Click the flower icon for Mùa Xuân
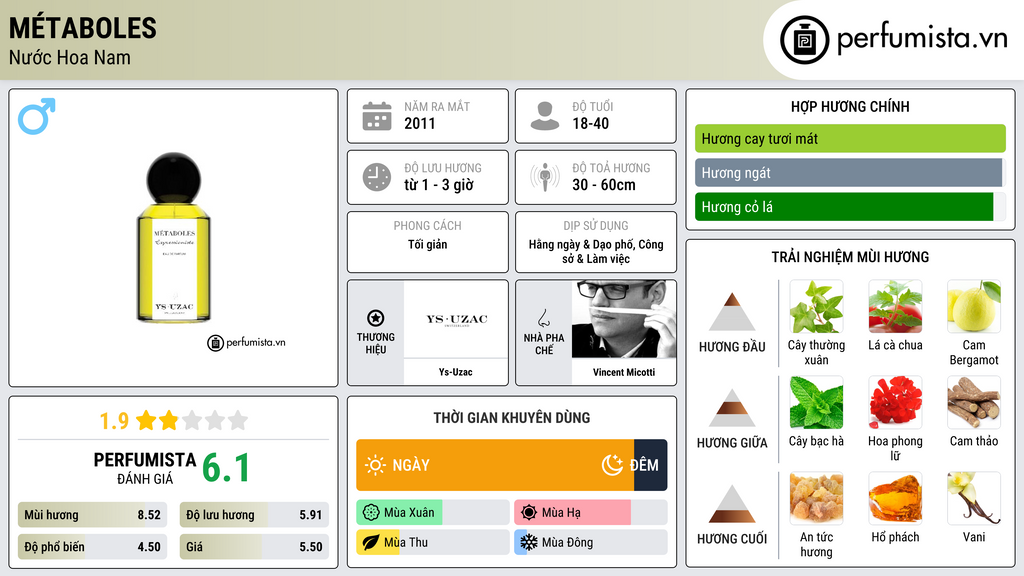 [371, 513]
